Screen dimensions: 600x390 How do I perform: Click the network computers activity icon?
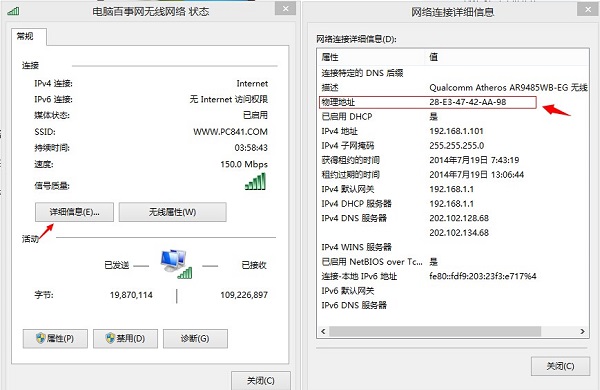176,264
